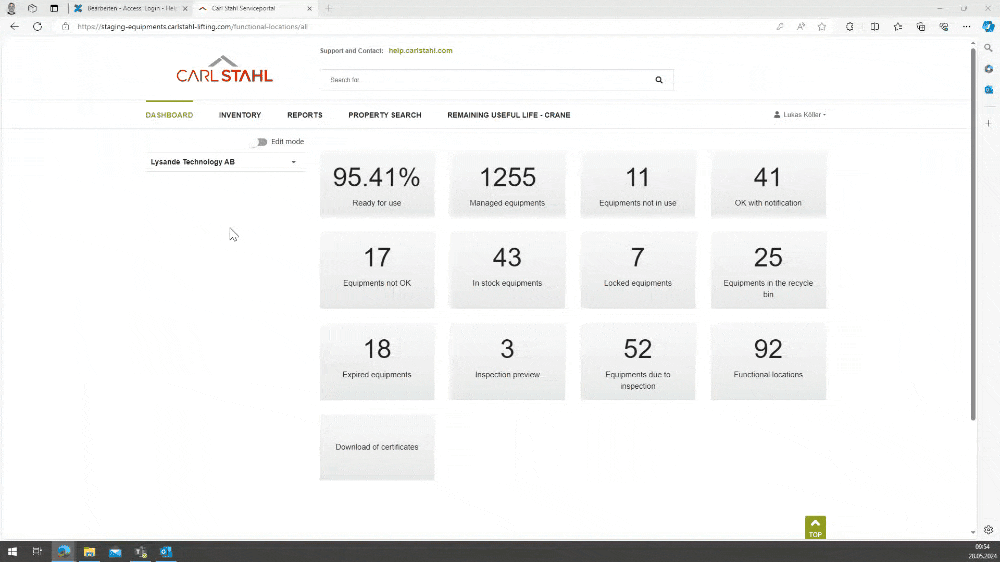Open Remaining Useful Life - Crane tab
1000x562 pixels.
click(x=508, y=115)
